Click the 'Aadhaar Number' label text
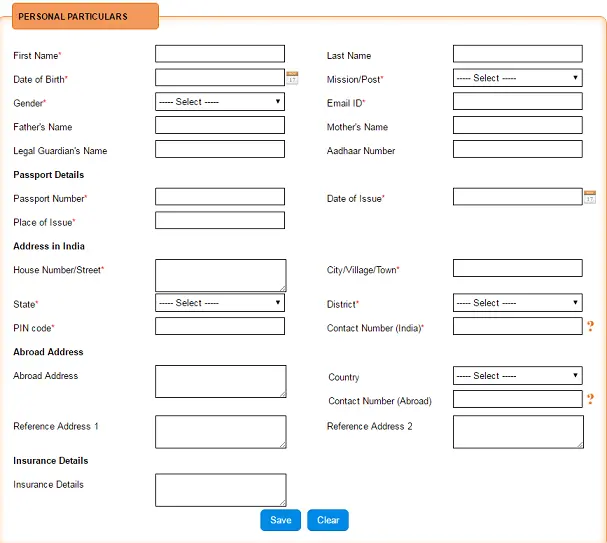 [361, 151]
